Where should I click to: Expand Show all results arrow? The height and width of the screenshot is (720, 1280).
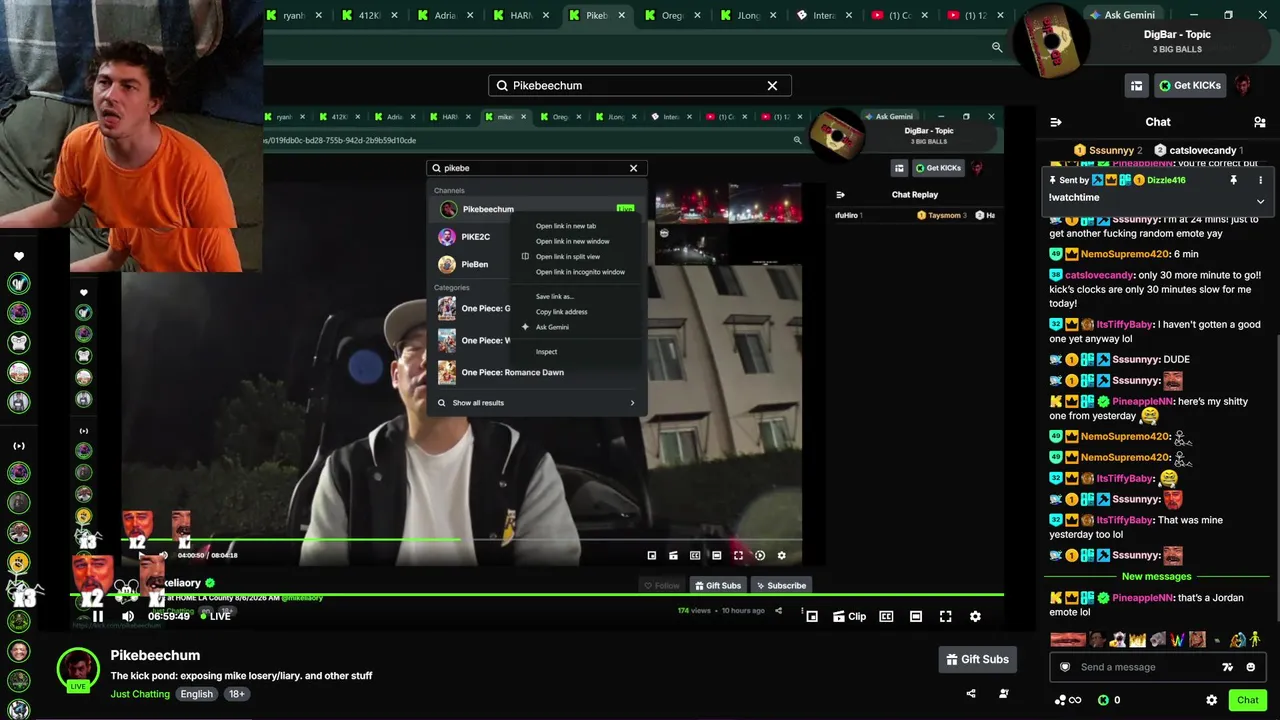coord(632,403)
